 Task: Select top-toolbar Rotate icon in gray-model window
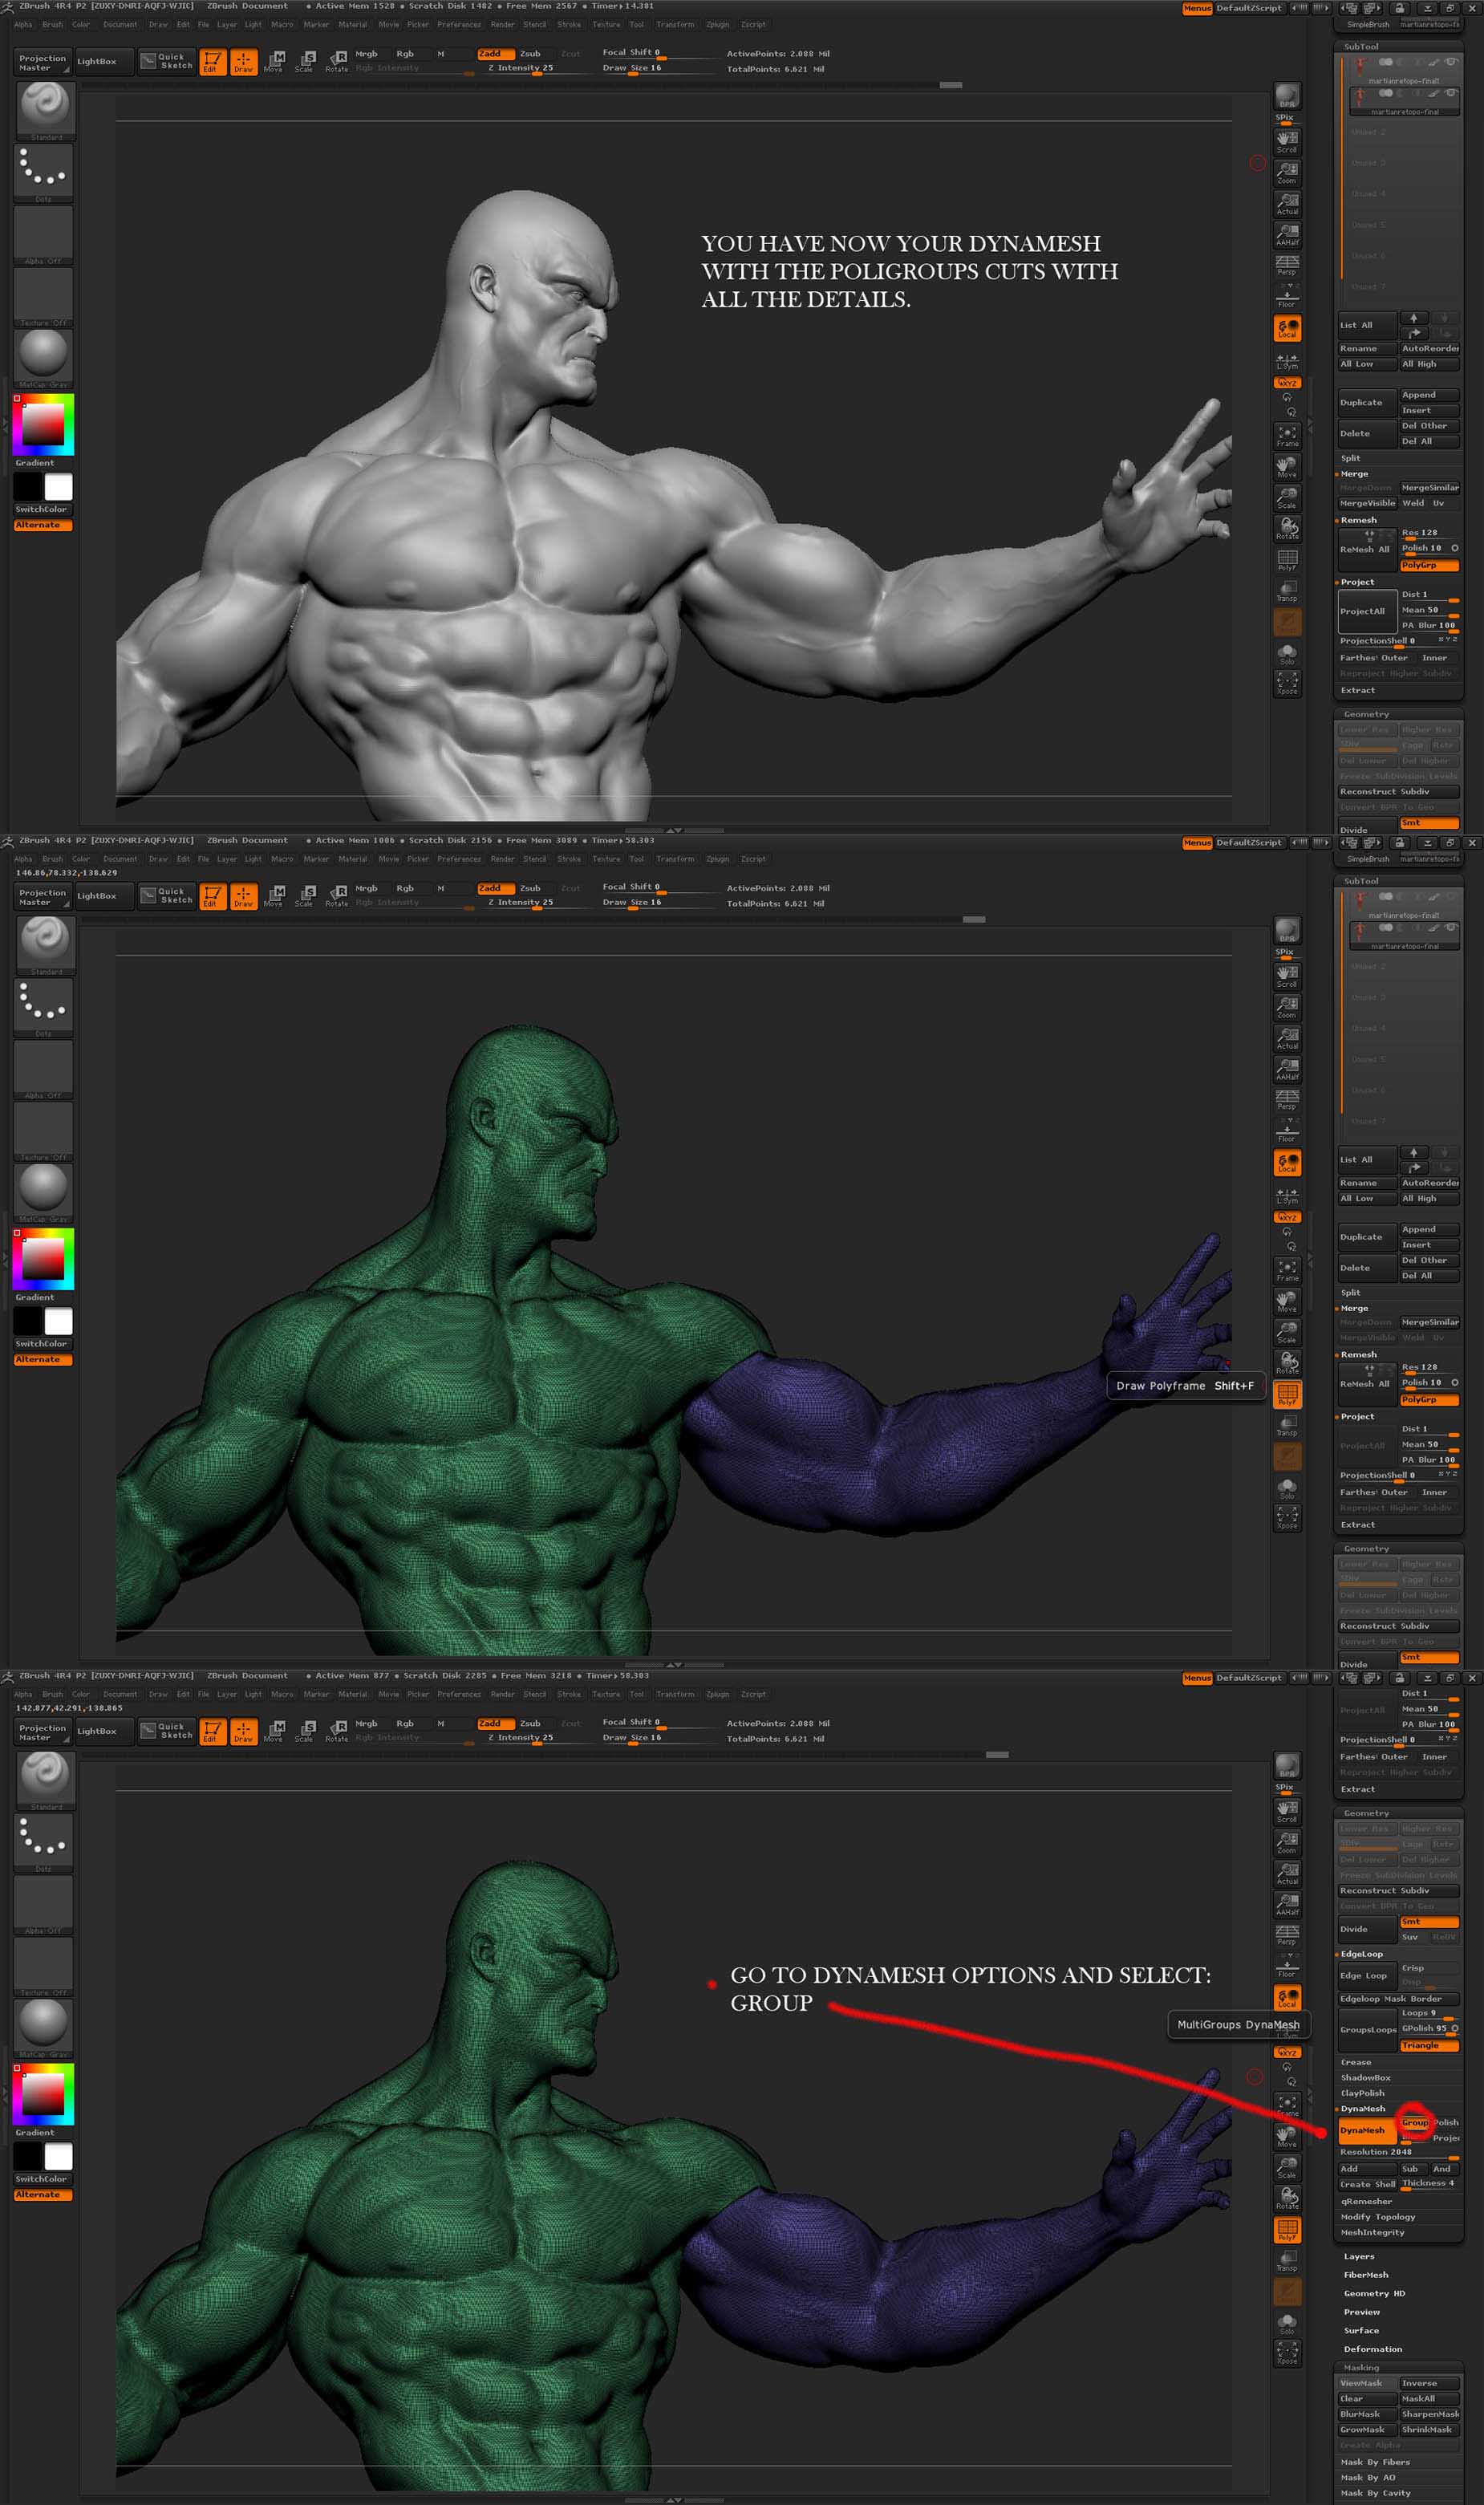click(337, 62)
